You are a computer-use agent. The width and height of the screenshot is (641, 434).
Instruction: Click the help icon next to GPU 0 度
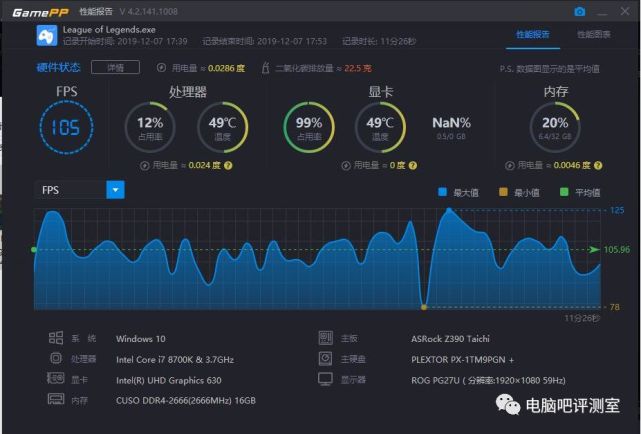(413, 166)
